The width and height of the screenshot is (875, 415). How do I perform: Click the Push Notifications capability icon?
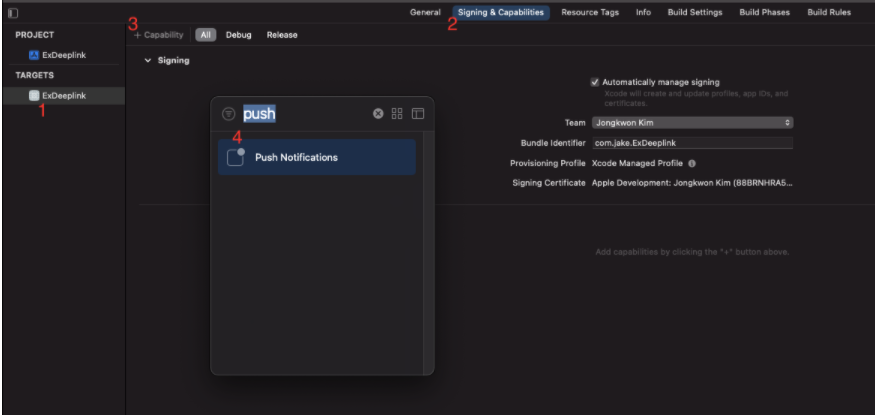[x=235, y=157]
